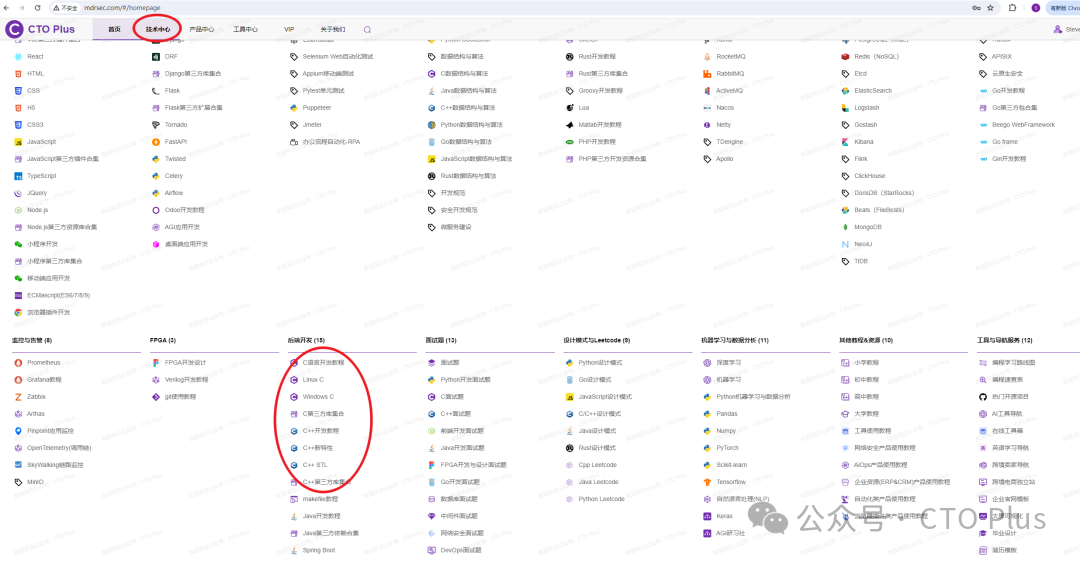The image size is (1080, 561).
Task: Click the WeChat icon beside 小程序开发
Action: (18, 244)
